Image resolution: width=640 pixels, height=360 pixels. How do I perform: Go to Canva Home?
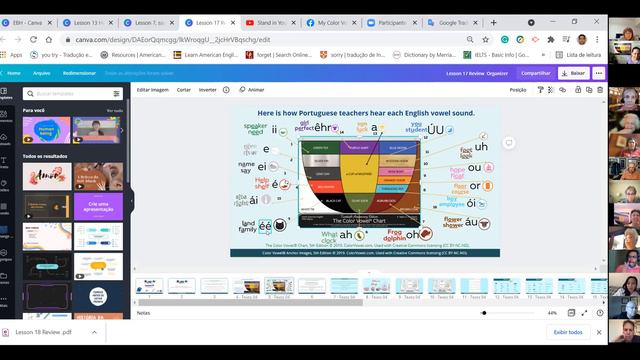point(13,73)
